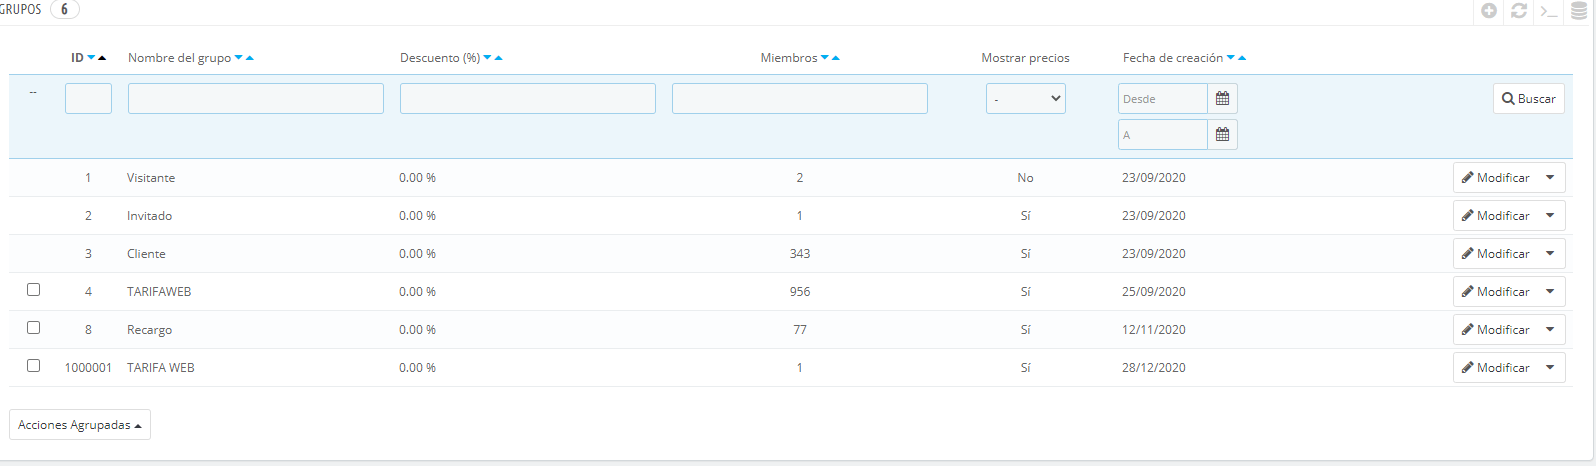Refresh the groups list
Viewport: 1596px width, 466px height.
tap(1519, 11)
